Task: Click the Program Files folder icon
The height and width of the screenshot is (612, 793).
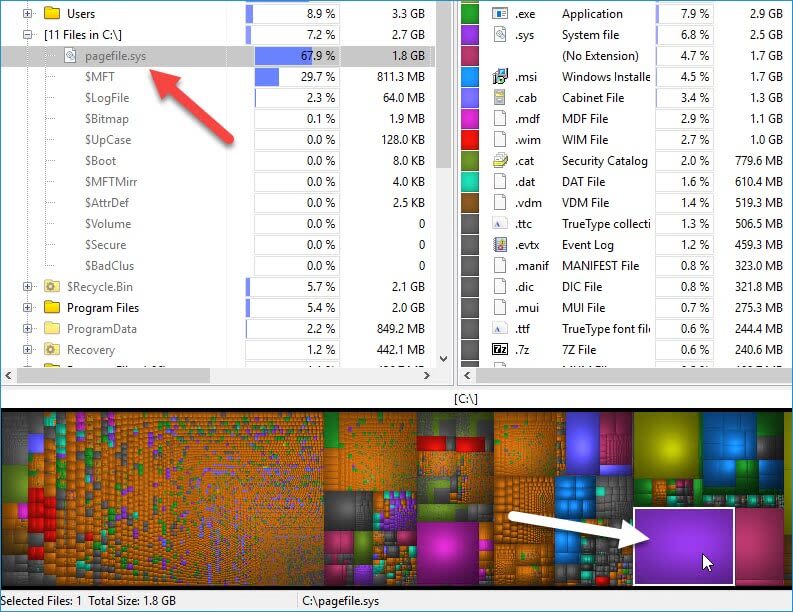Action: coord(52,308)
